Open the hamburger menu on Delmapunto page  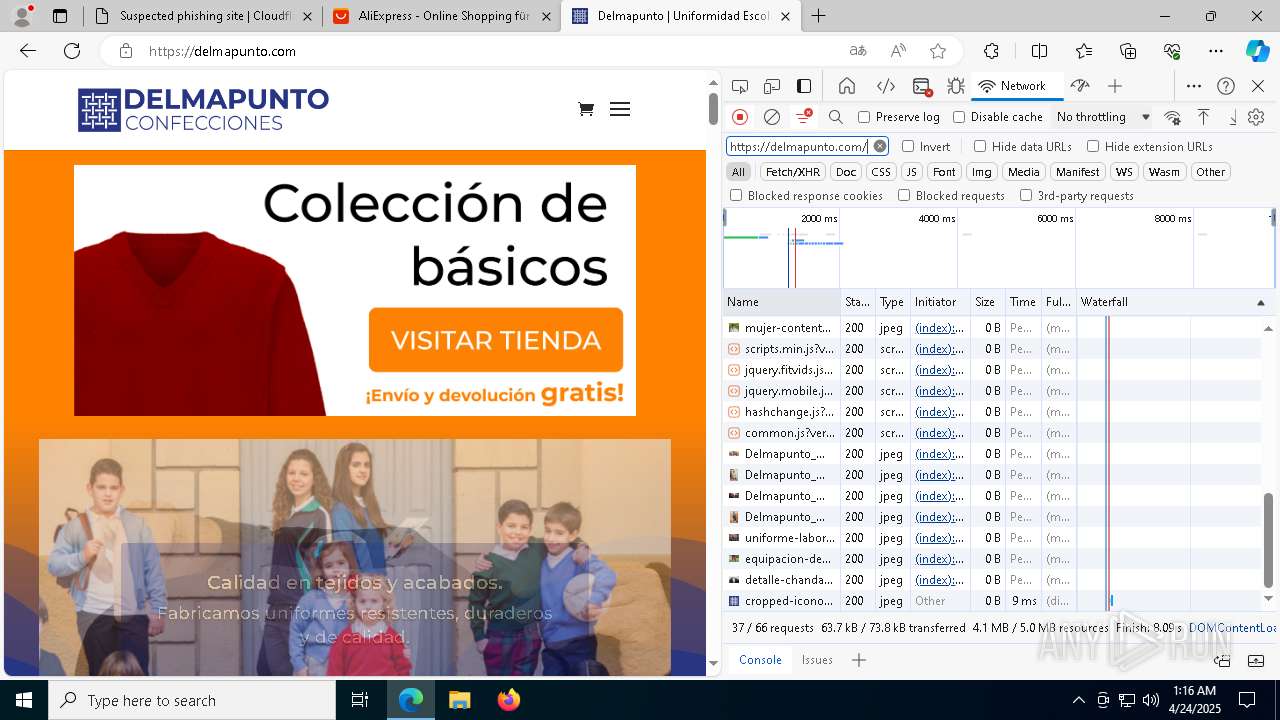pyautogui.click(x=620, y=109)
